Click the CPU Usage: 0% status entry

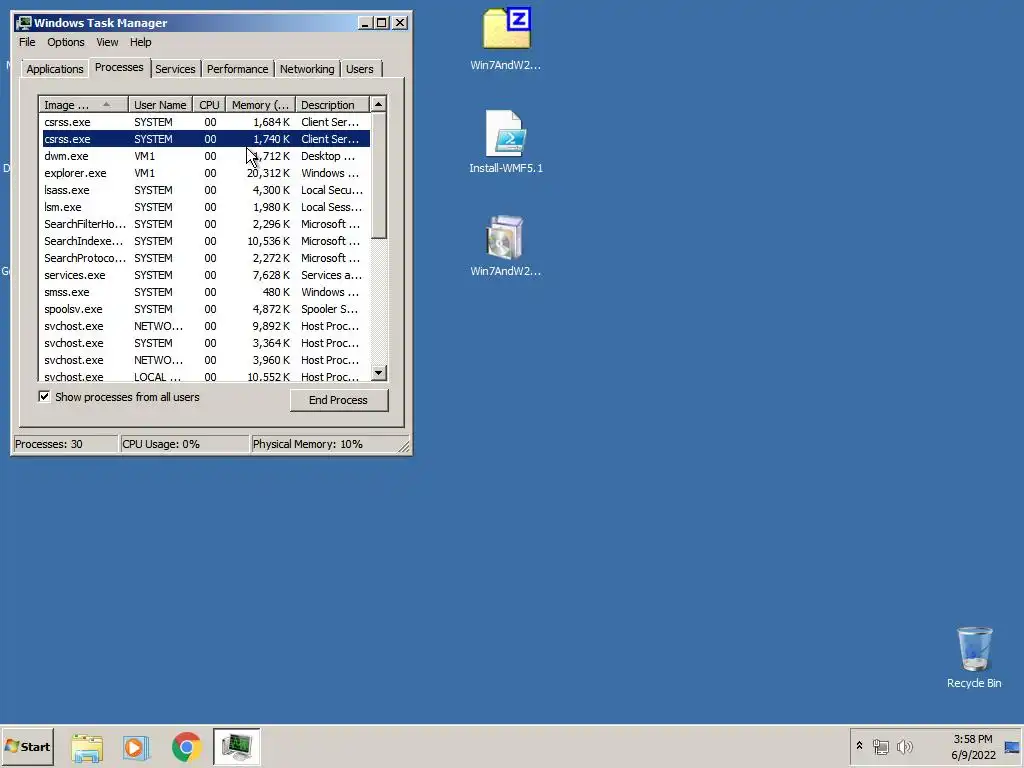[x=185, y=444]
